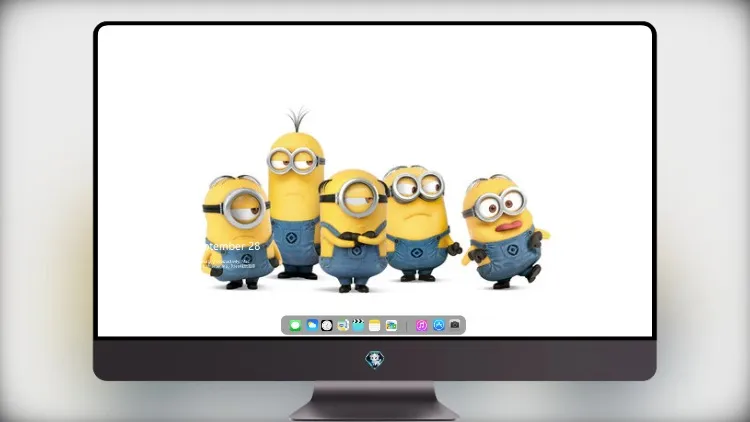This screenshot has width=750, height=422.
Task: Click the date text ending in "28"
Action: pyautogui.click(x=232, y=246)
